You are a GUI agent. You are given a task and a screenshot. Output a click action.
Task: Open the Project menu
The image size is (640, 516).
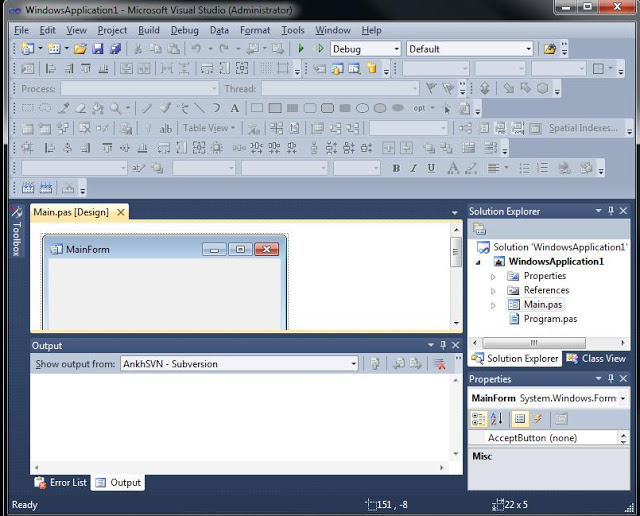coord(112,30)
